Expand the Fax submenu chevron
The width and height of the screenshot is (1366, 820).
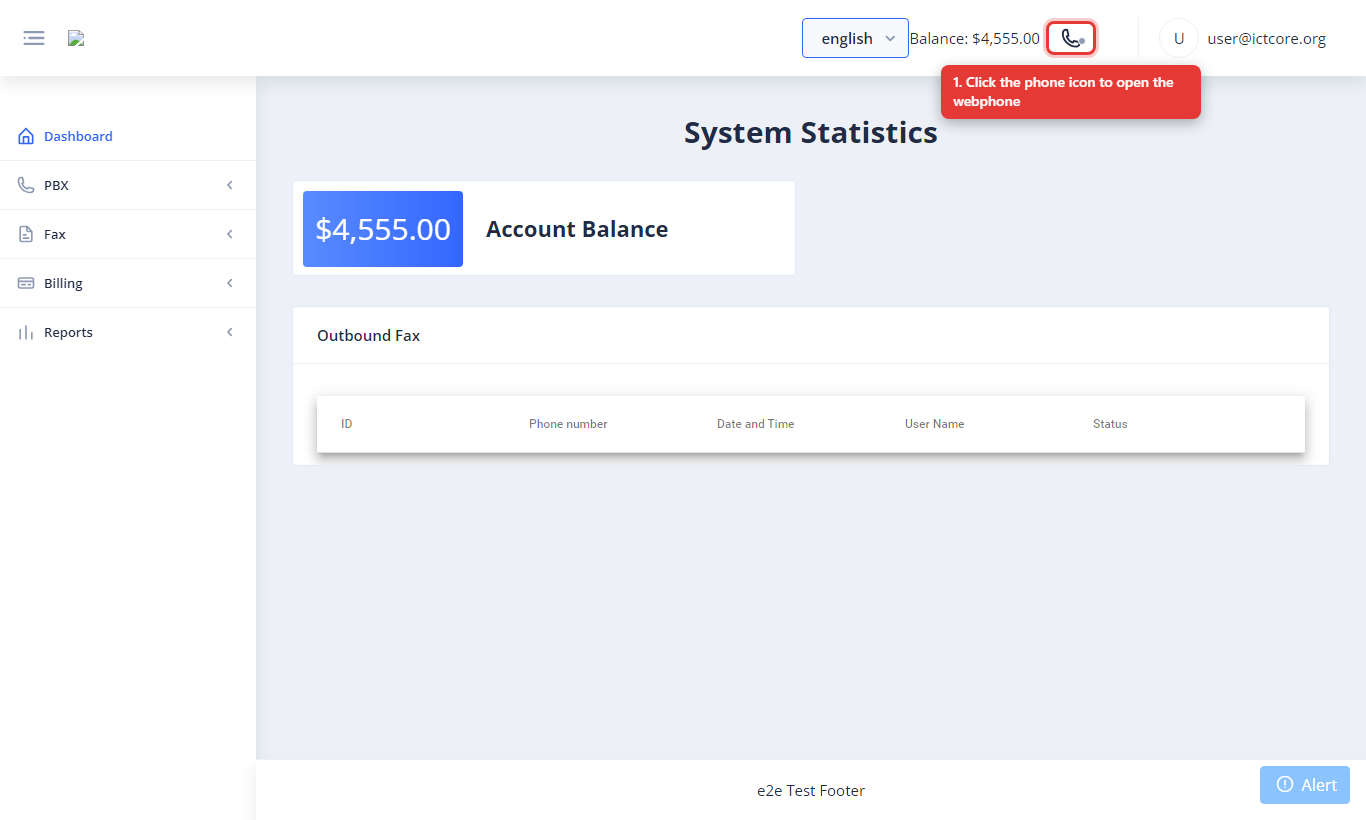click(230, 234)
